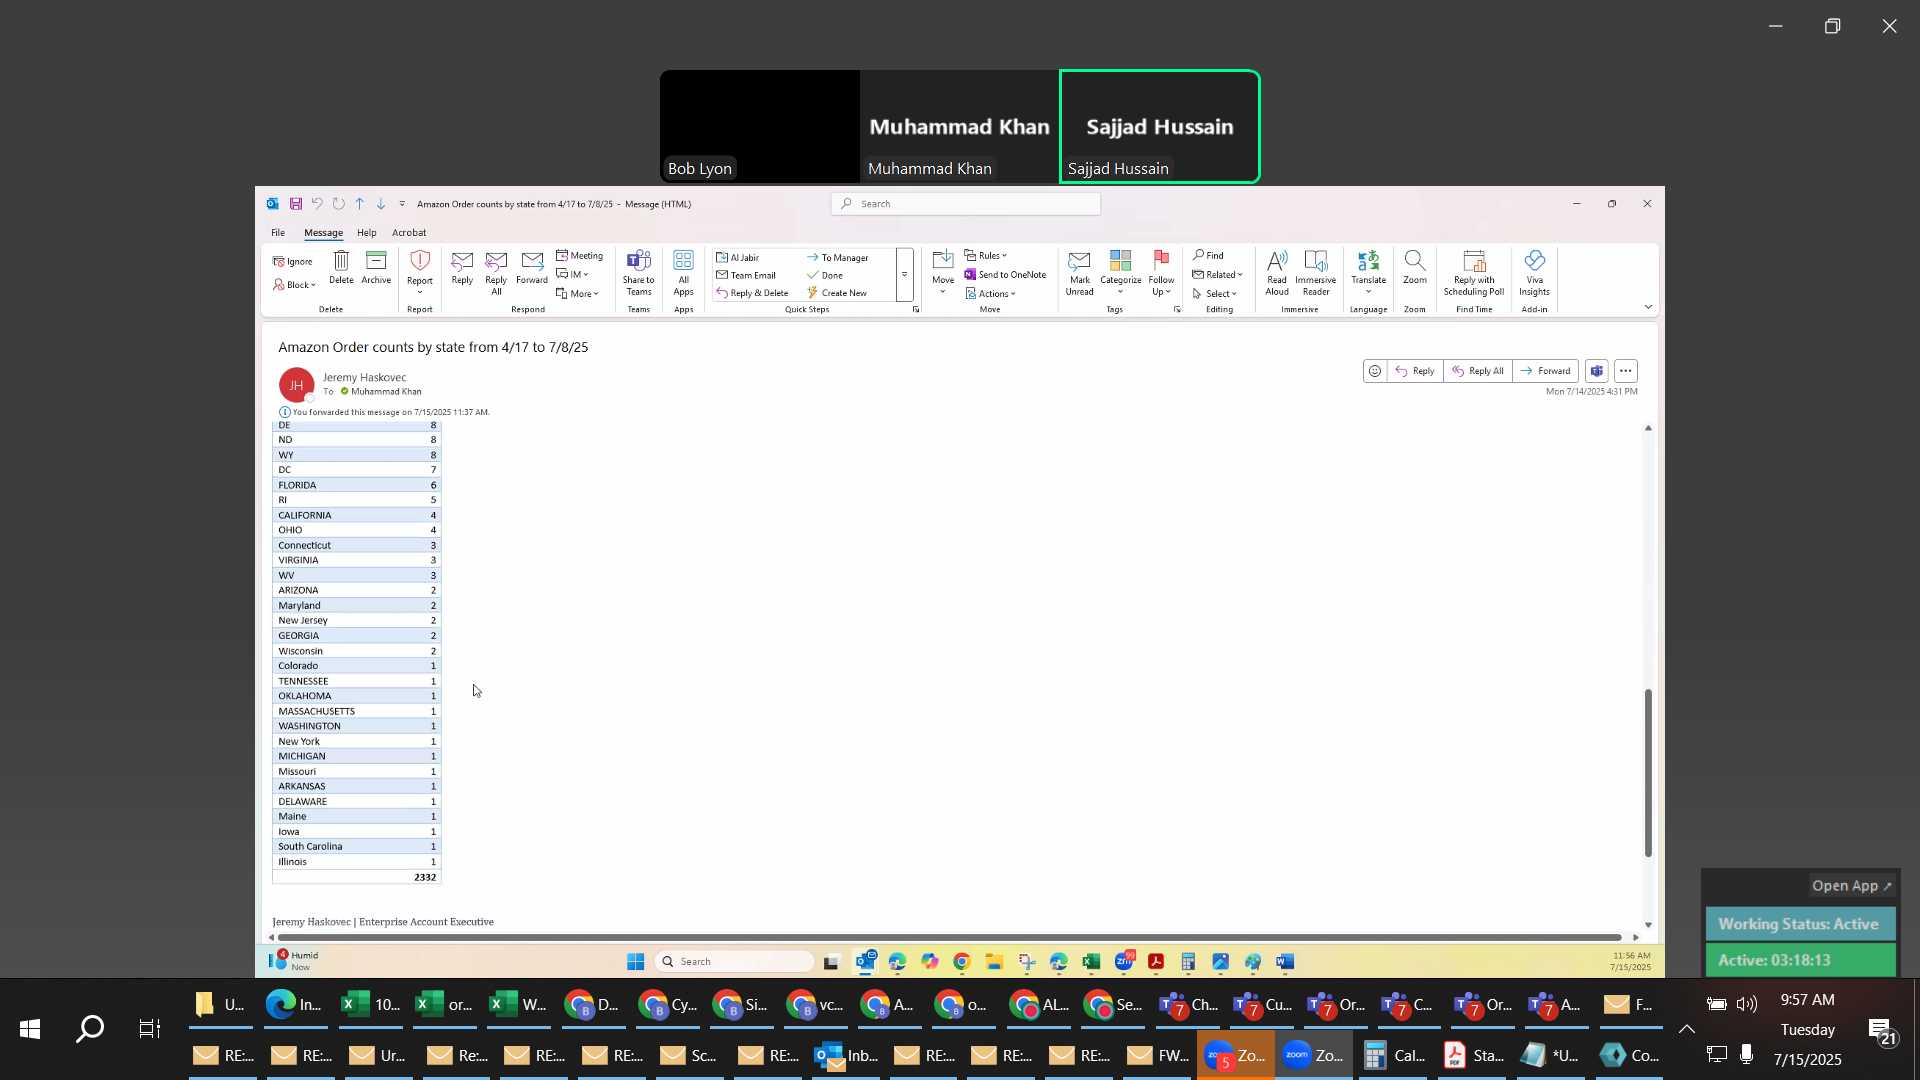Viewport: 1920px width, 1080px height.
Task: Click the Create New quick step
Action: pyautogui.click(x=837, y=294)
